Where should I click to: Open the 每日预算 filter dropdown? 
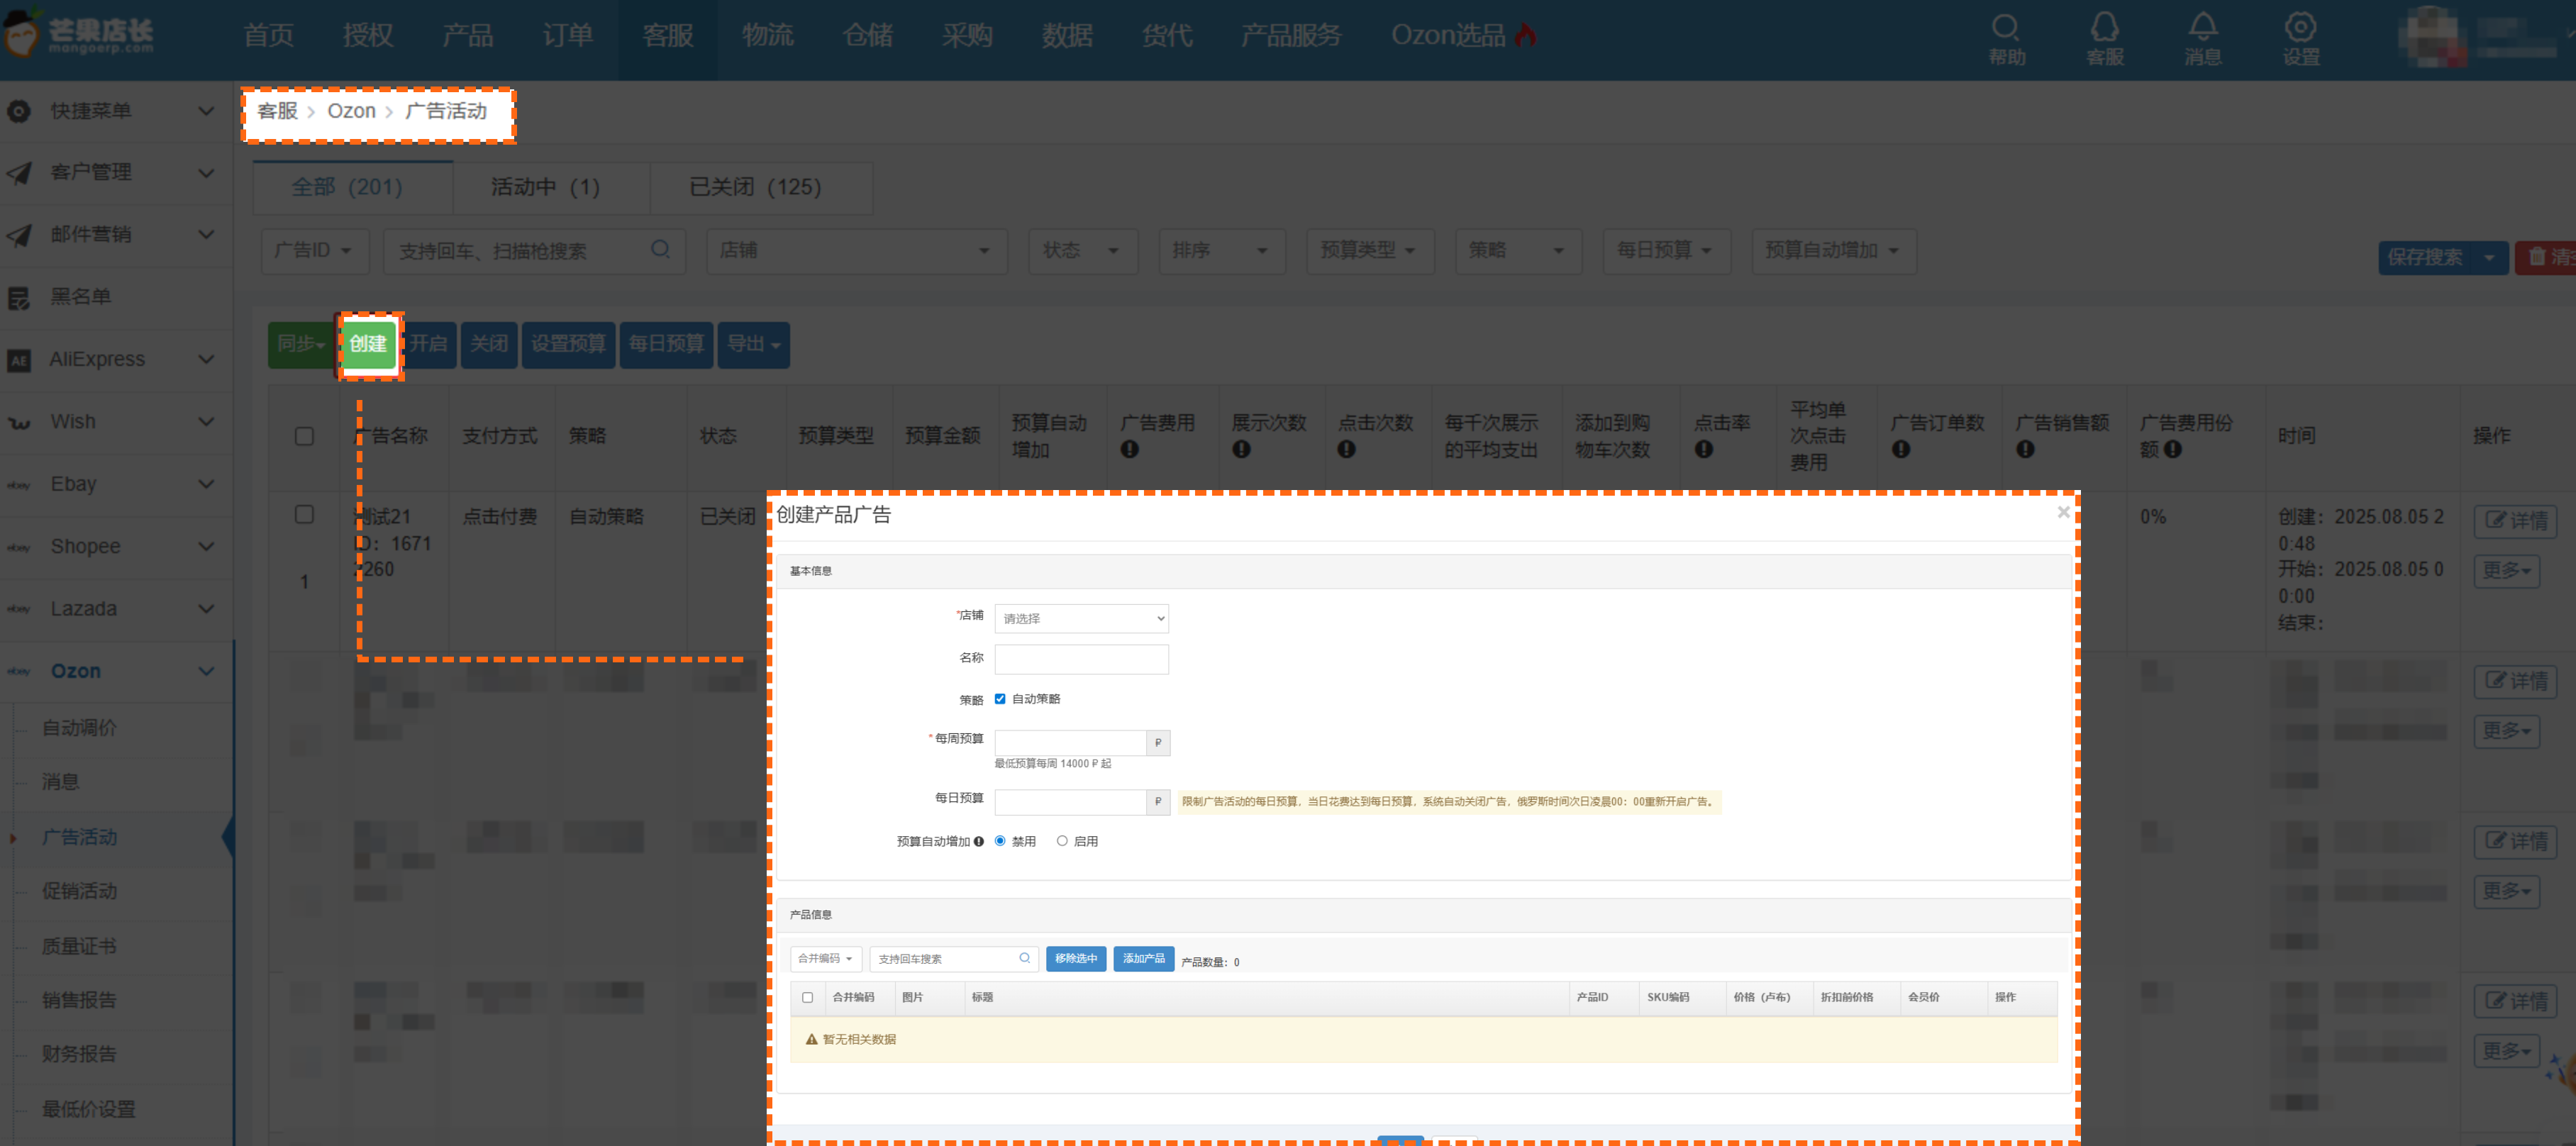pos(1665,250)
